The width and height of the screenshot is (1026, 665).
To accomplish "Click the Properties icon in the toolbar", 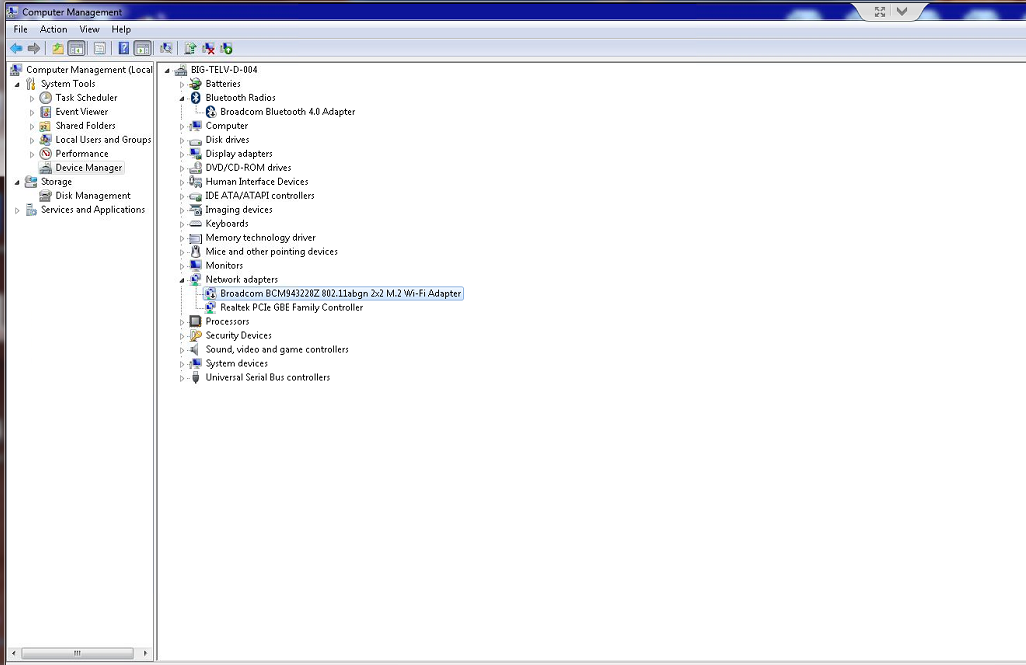I will 100,48.
